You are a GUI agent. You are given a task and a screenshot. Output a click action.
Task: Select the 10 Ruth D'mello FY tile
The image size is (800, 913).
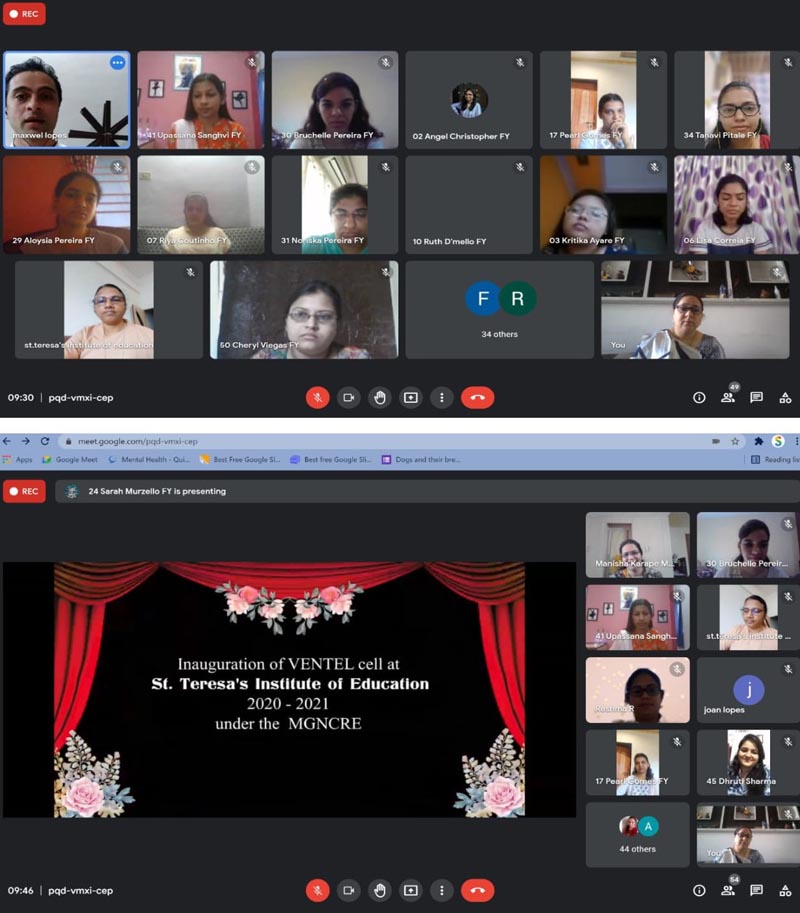[x=469, y=204]
